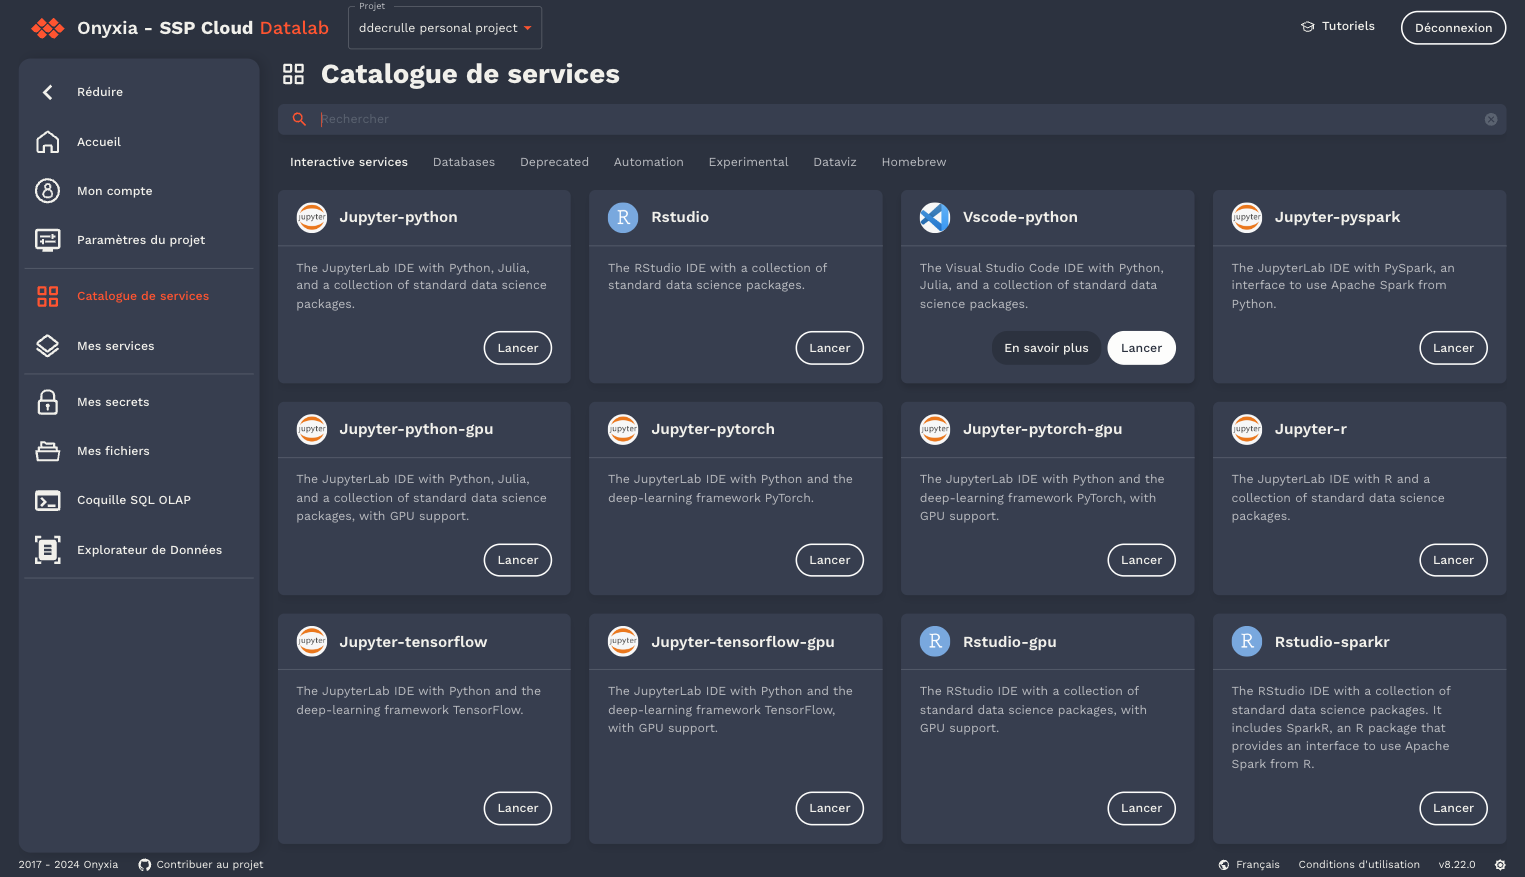Change language via Français selector
The height and width of the screenshot is (877, 1525).
tap(1249, 865)
